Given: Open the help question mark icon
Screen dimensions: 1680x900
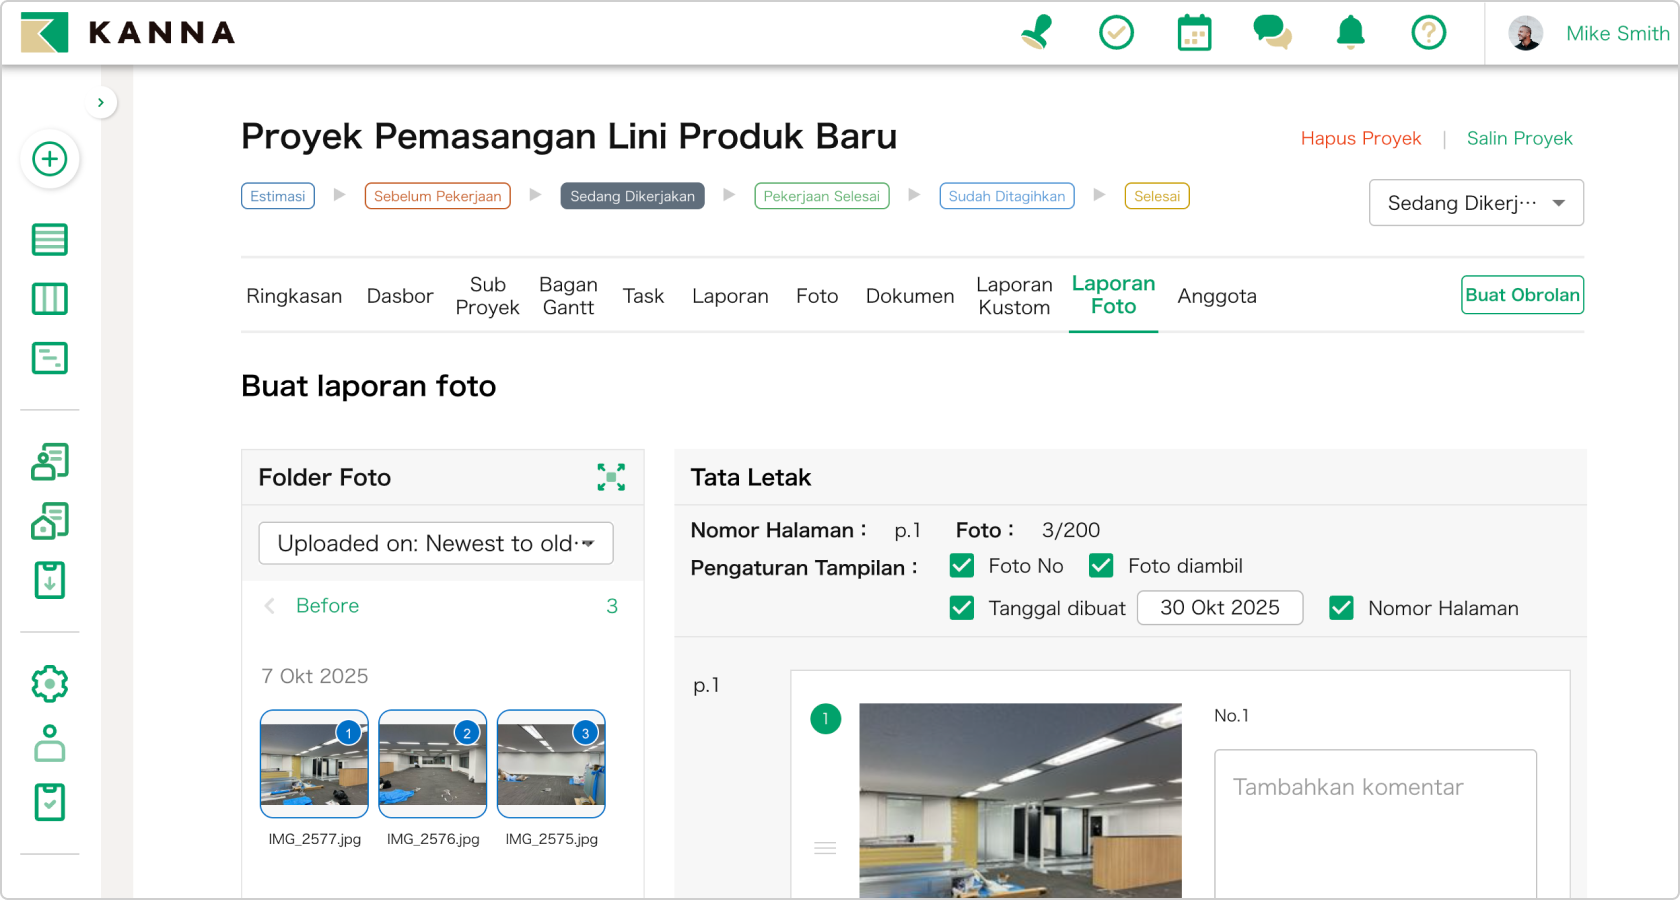Looking at the screenshot, I should pyautogui.click(x=1428, y=32).
